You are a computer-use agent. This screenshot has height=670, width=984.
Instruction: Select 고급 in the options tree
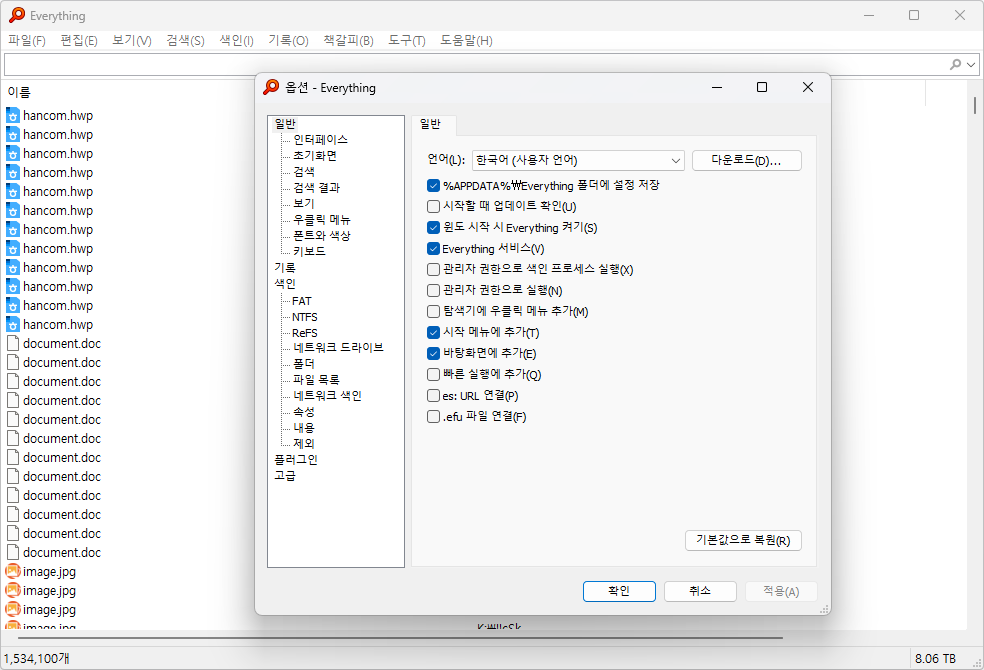pos(285,476)
